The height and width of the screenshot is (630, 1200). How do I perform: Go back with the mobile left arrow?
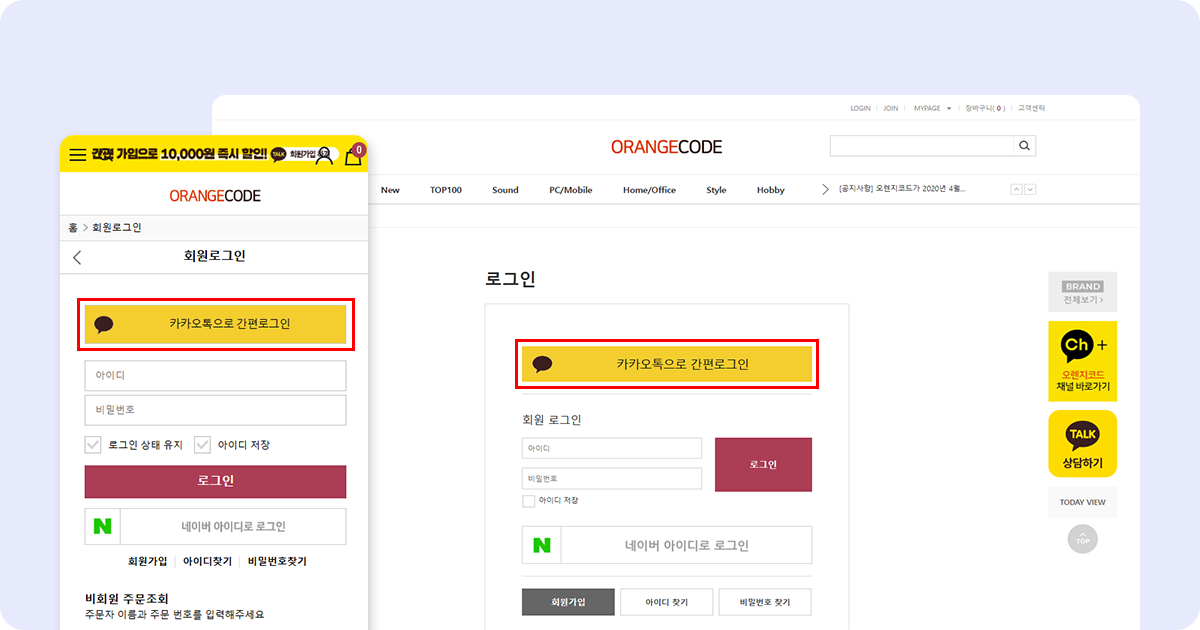click(x=78, y=257)
